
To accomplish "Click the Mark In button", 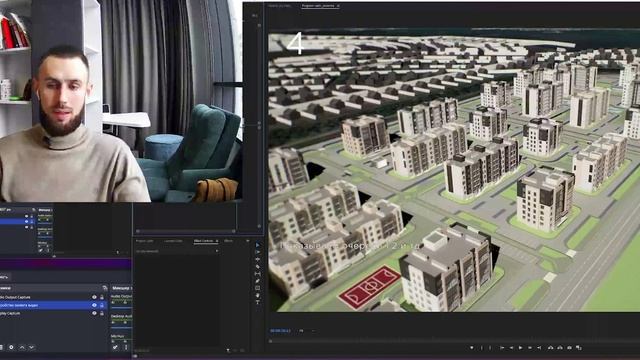I will (x=482, y=348).
